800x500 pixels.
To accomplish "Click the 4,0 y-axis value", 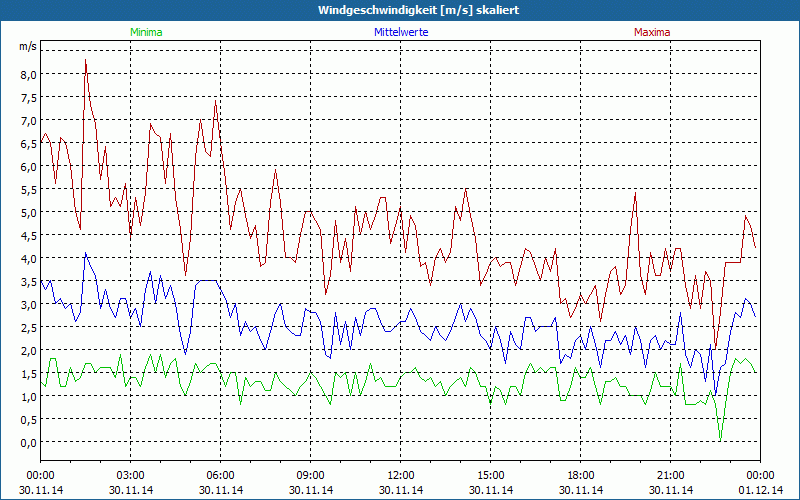I will pos(28,258).
